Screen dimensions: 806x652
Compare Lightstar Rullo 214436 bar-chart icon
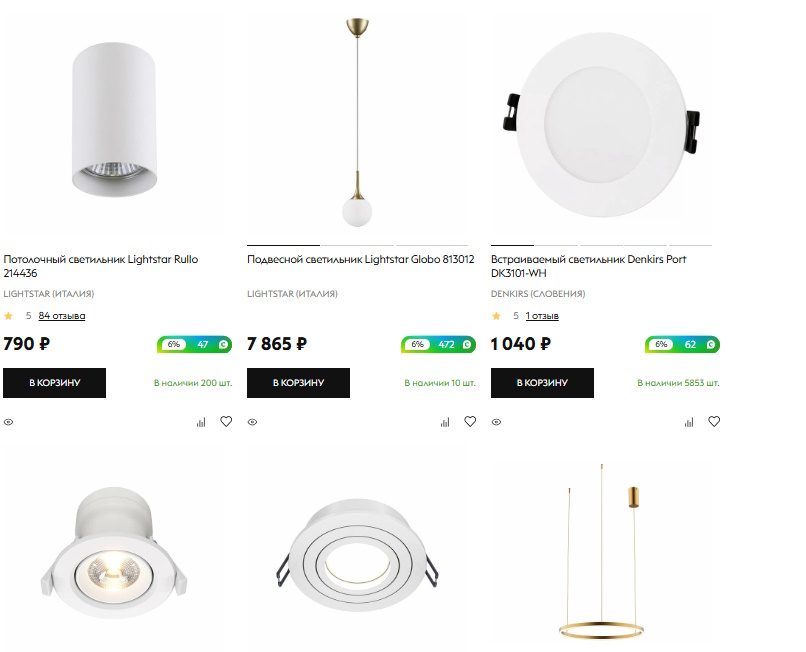pos(201,422)
